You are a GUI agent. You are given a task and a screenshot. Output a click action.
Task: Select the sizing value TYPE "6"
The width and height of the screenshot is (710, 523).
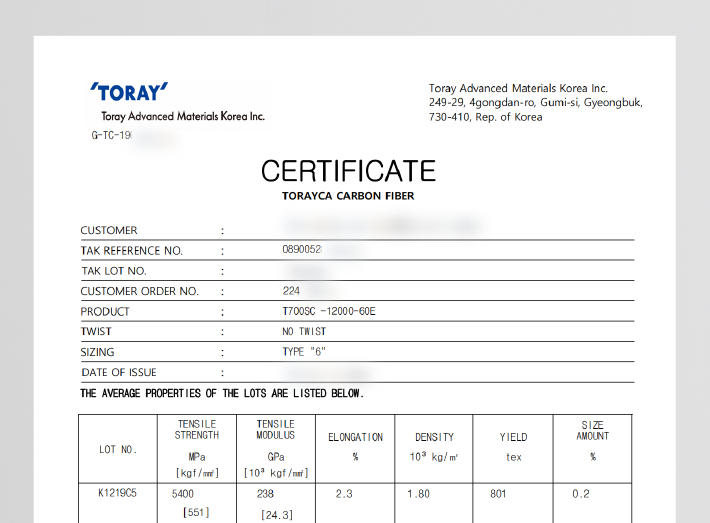[304, 352]
